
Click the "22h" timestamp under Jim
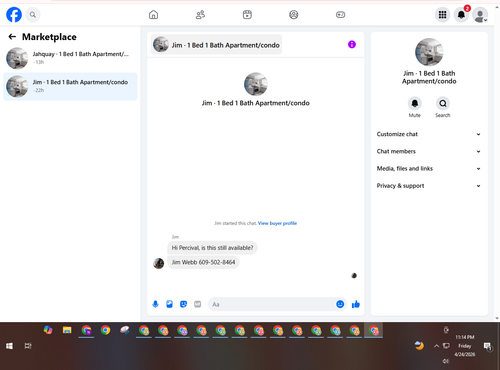[39, 90]
